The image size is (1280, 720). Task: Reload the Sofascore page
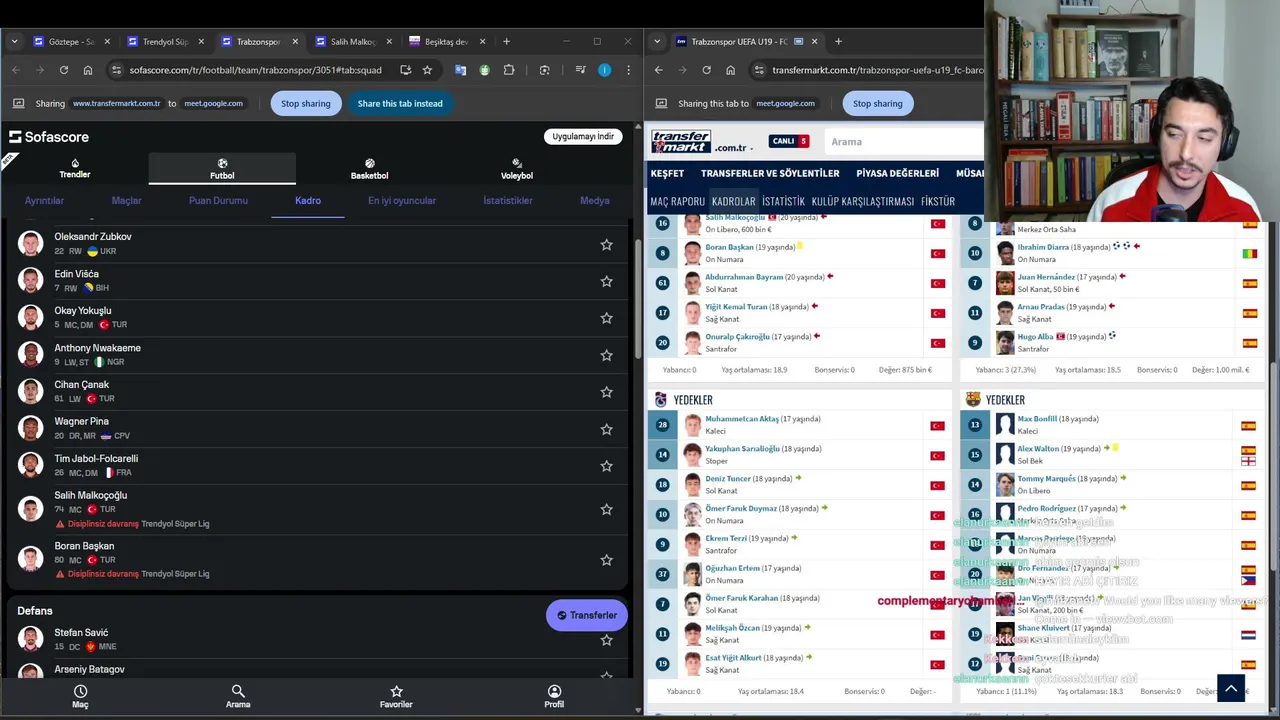point(63,70)
